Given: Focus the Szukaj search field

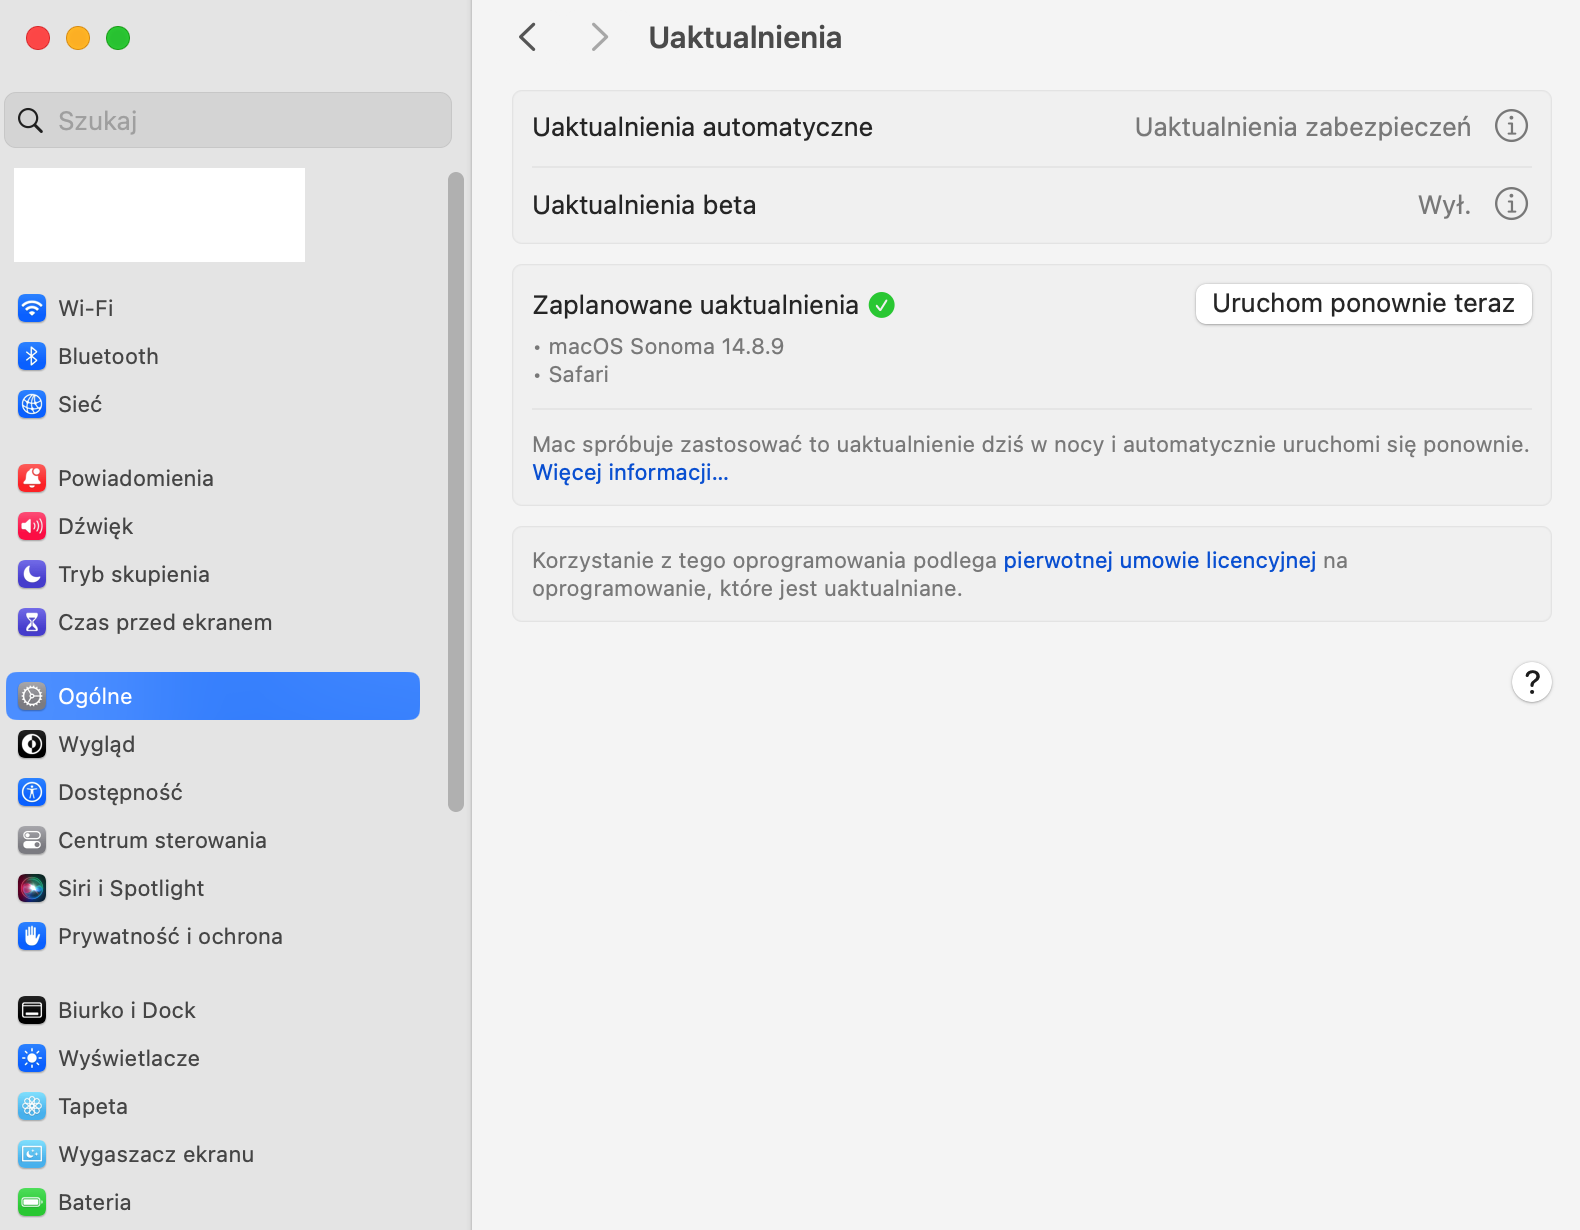Looking at the screenshot, I should 228,121.
